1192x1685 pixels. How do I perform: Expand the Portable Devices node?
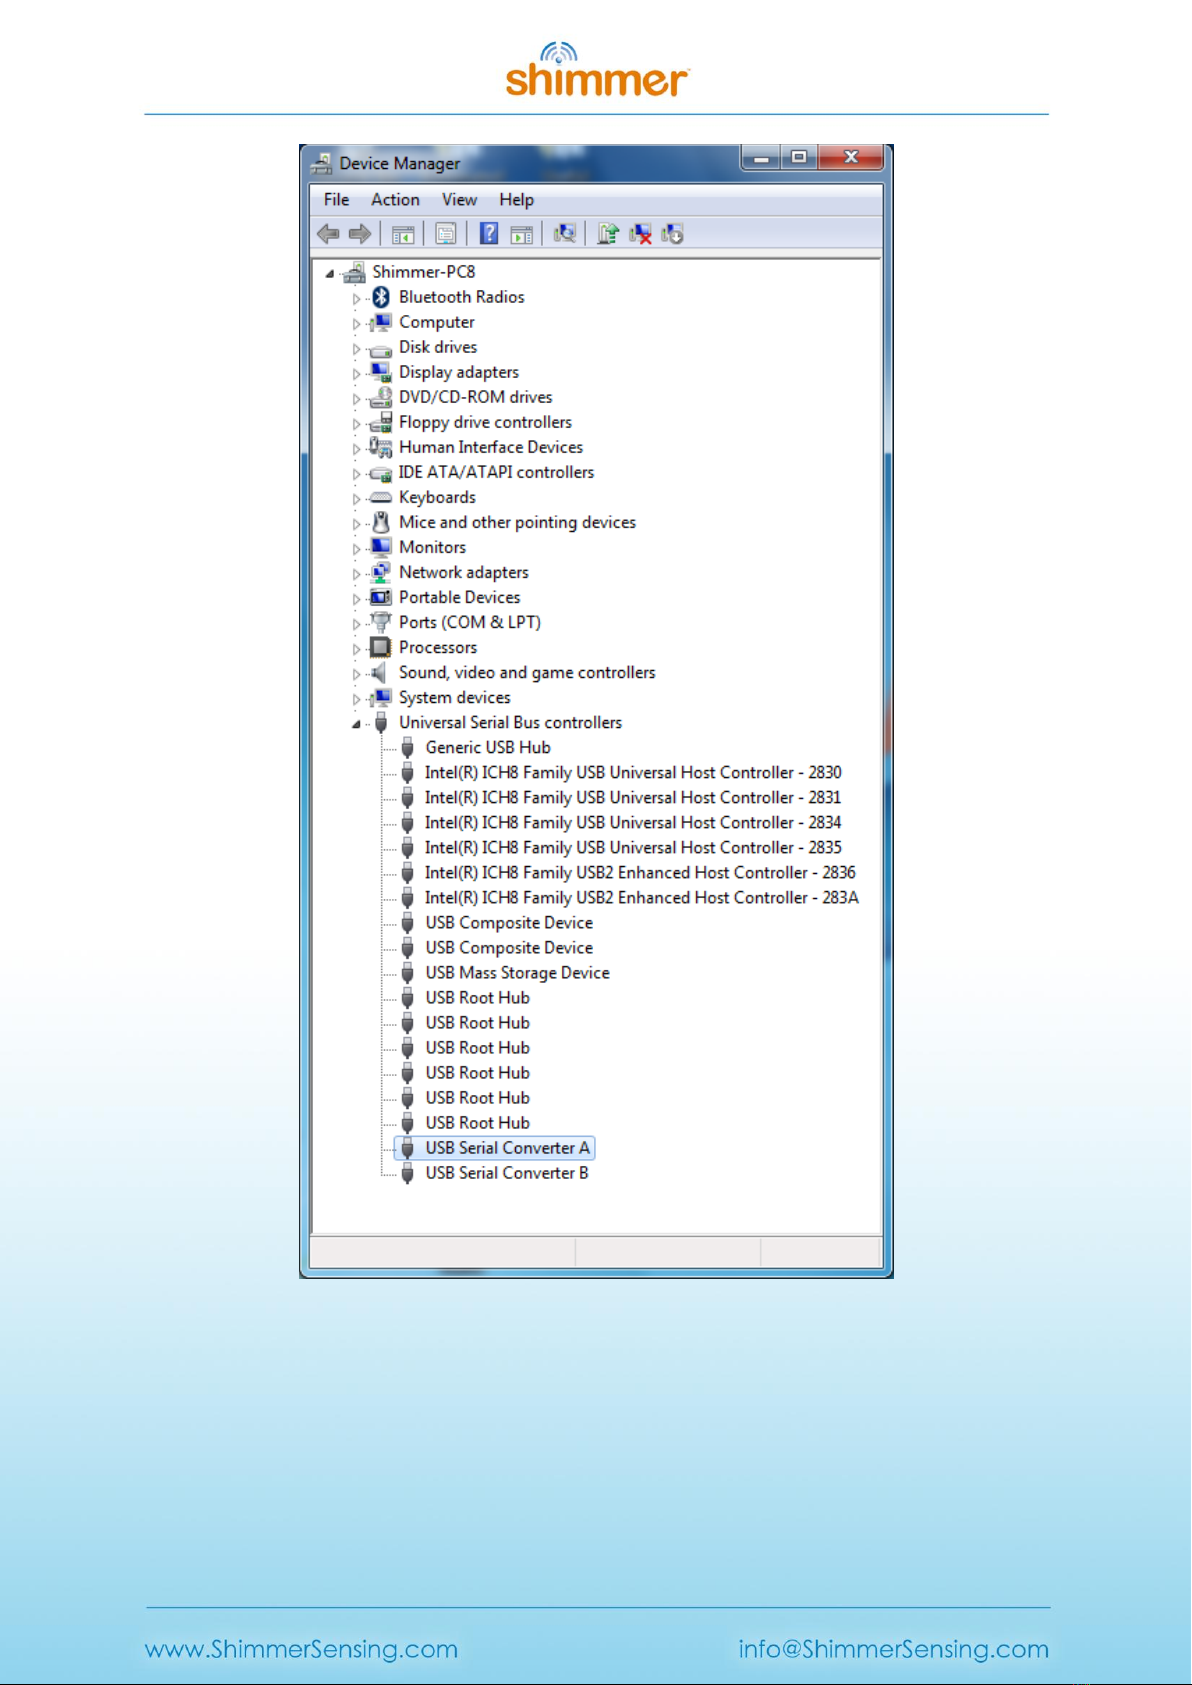click(356, 598)
